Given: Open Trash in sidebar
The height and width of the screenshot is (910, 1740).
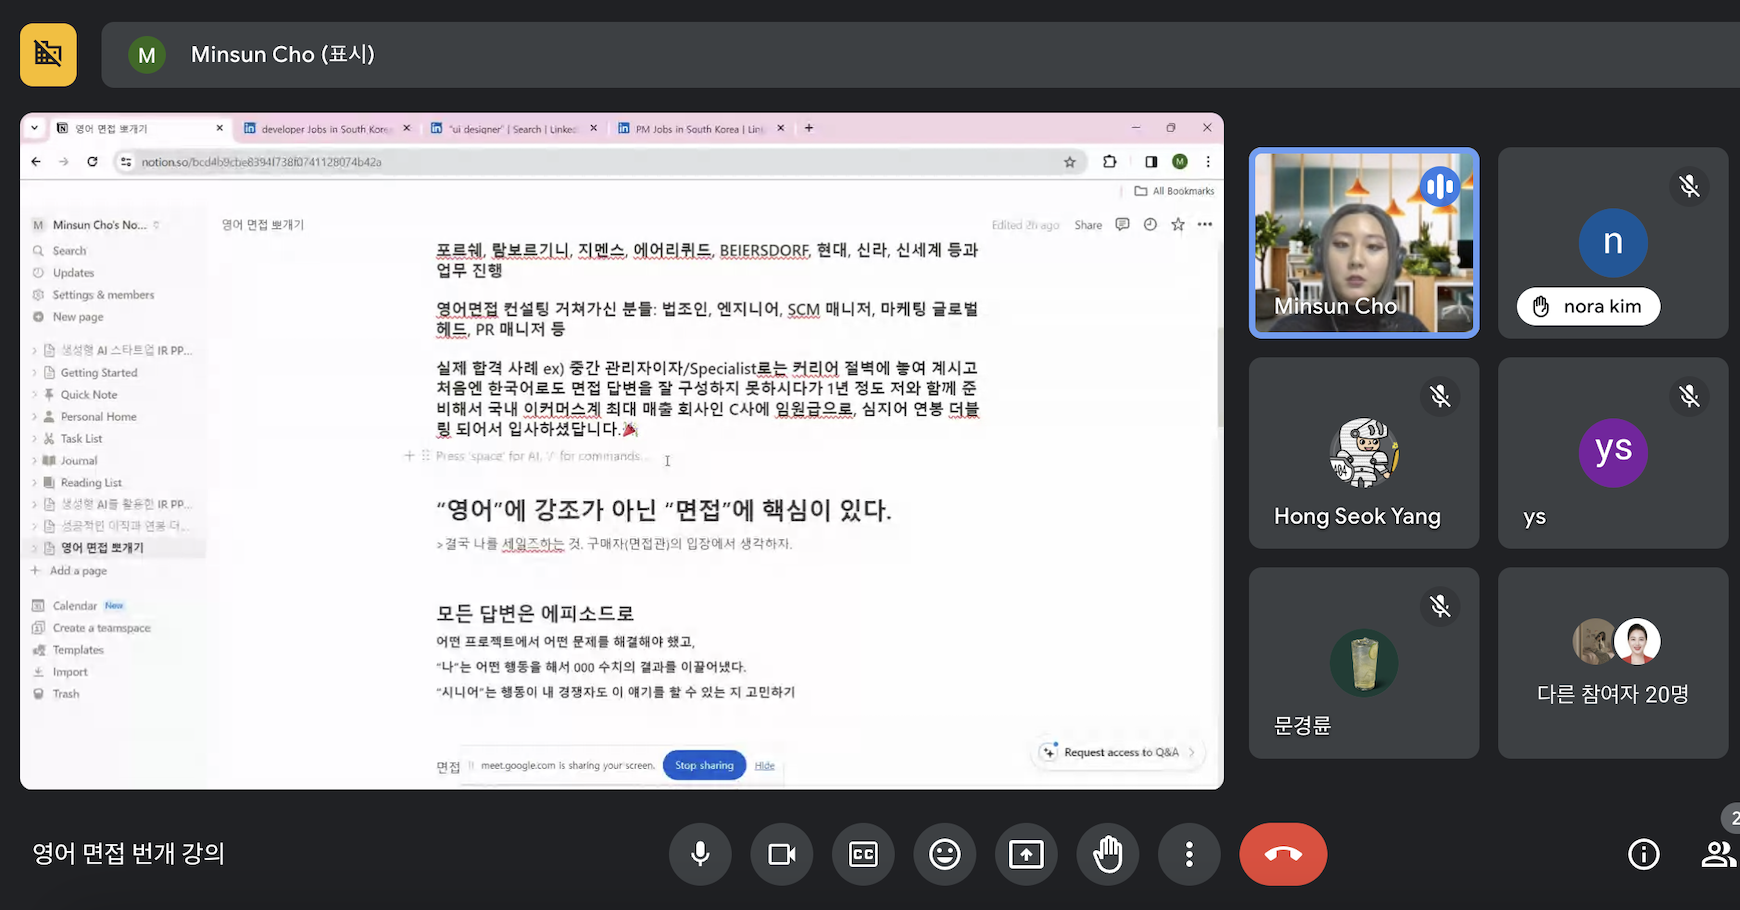Looking at the screenshot, I should click(x=66, y=694).
